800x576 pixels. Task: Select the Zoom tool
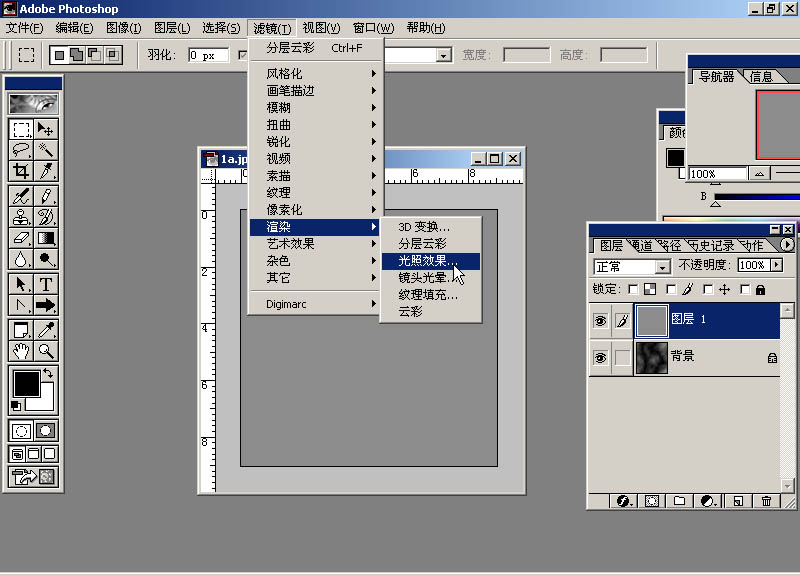pyautogui.click(x=45, y=351)
